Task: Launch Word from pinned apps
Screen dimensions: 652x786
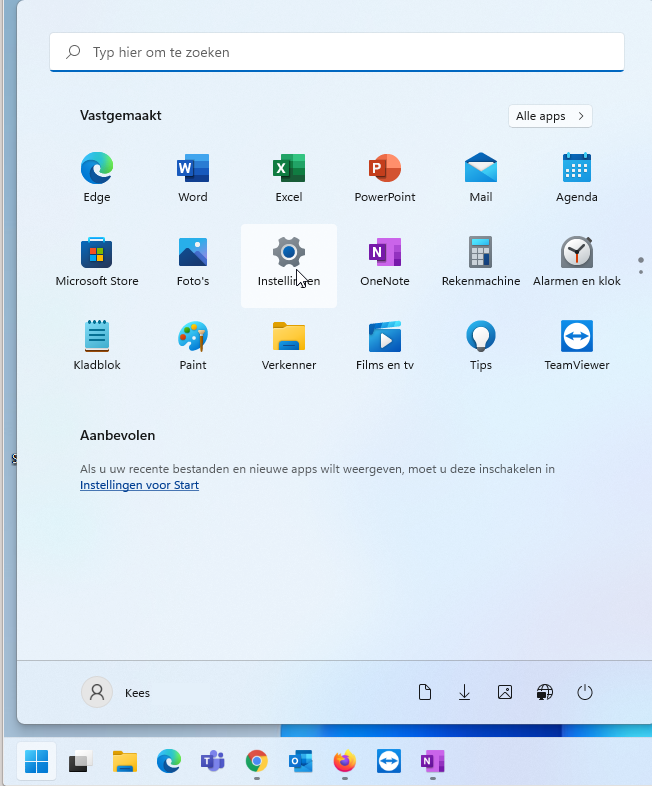Action: 192,177
